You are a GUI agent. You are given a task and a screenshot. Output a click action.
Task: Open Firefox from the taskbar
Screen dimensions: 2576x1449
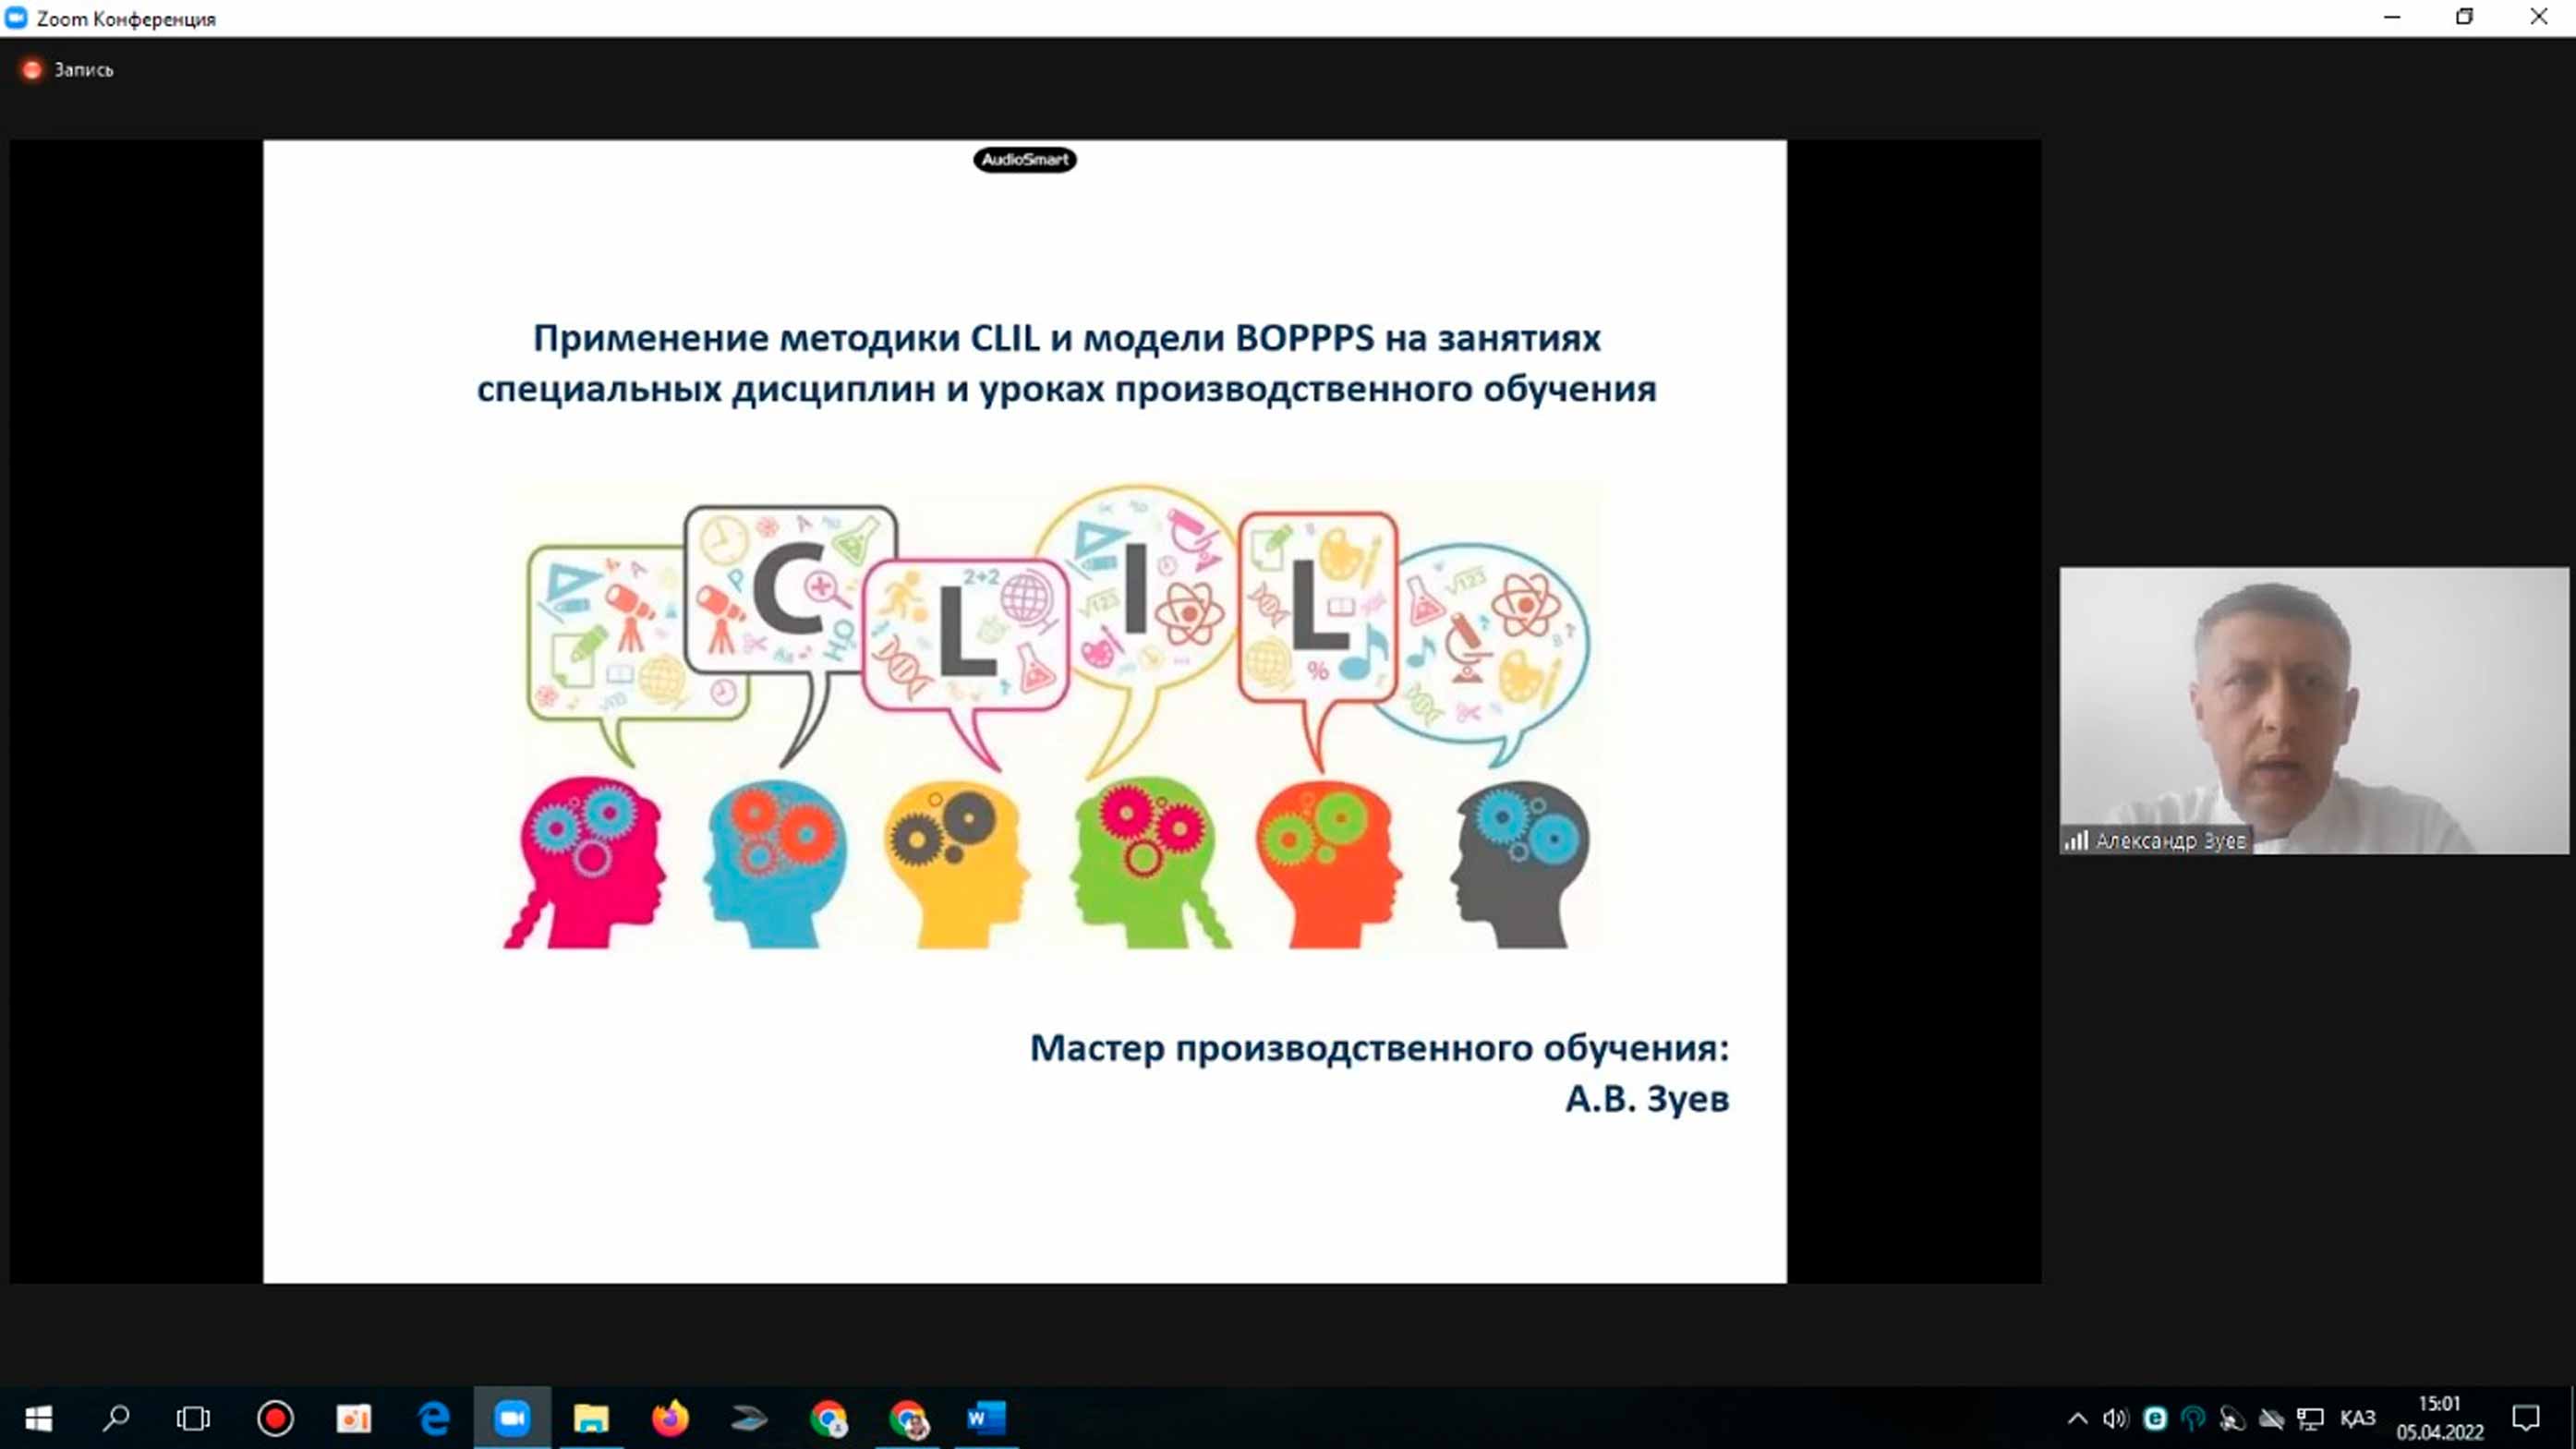[x=670, y=1418]
